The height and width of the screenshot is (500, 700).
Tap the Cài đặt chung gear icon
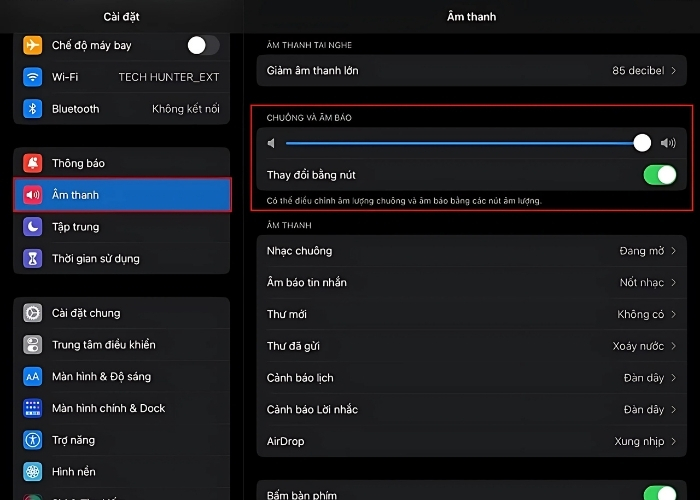[33, 313]
